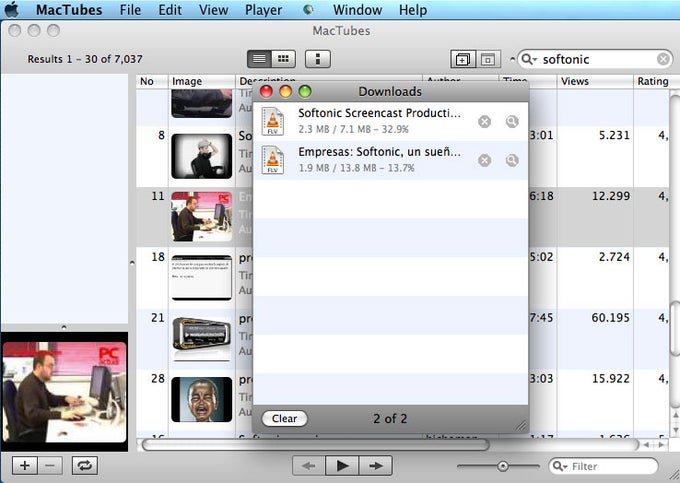Adjust the thumbnail size slider
The width and height of the screenshot is (680, 483).
pyautogui.click(x=502, y=467)
